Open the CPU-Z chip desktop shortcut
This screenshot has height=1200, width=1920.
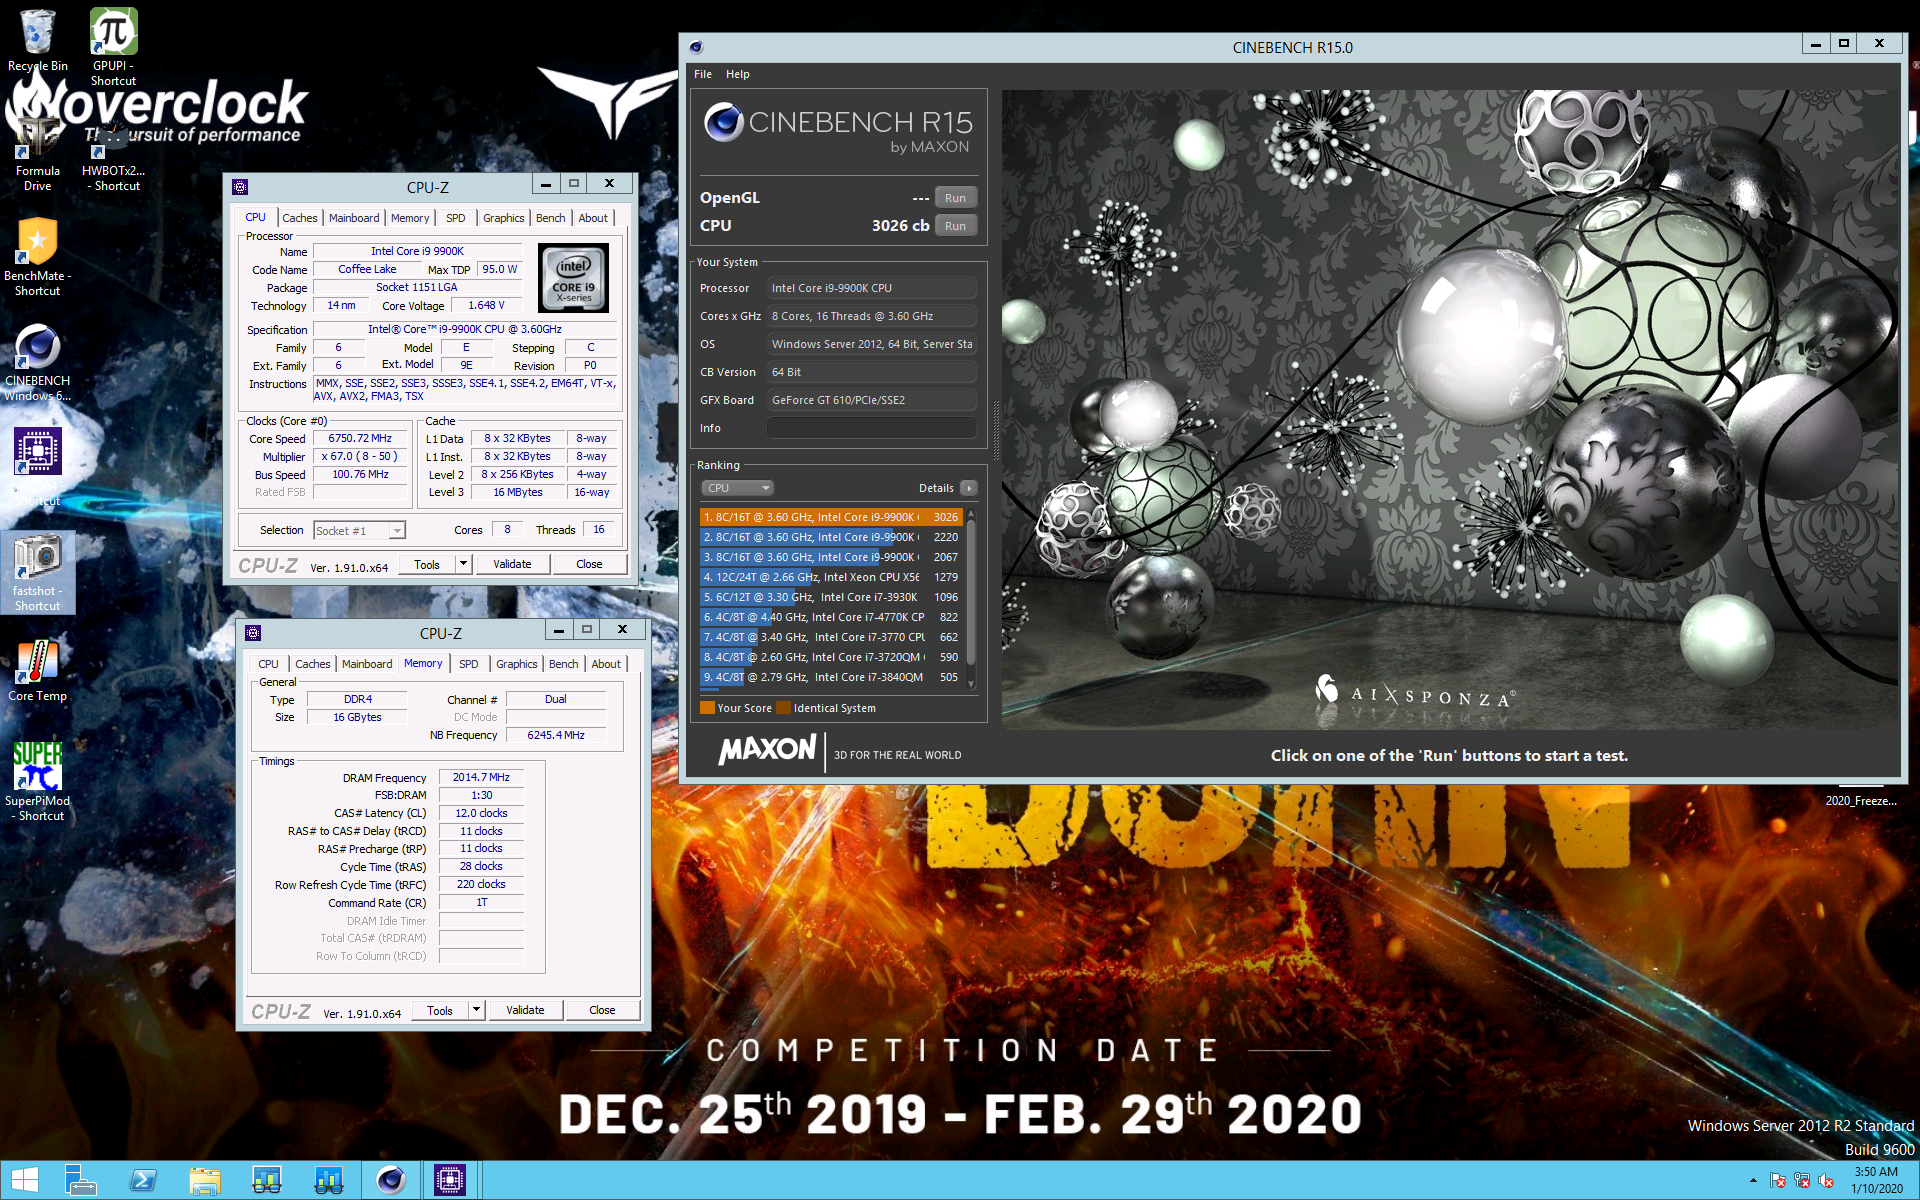37,452
